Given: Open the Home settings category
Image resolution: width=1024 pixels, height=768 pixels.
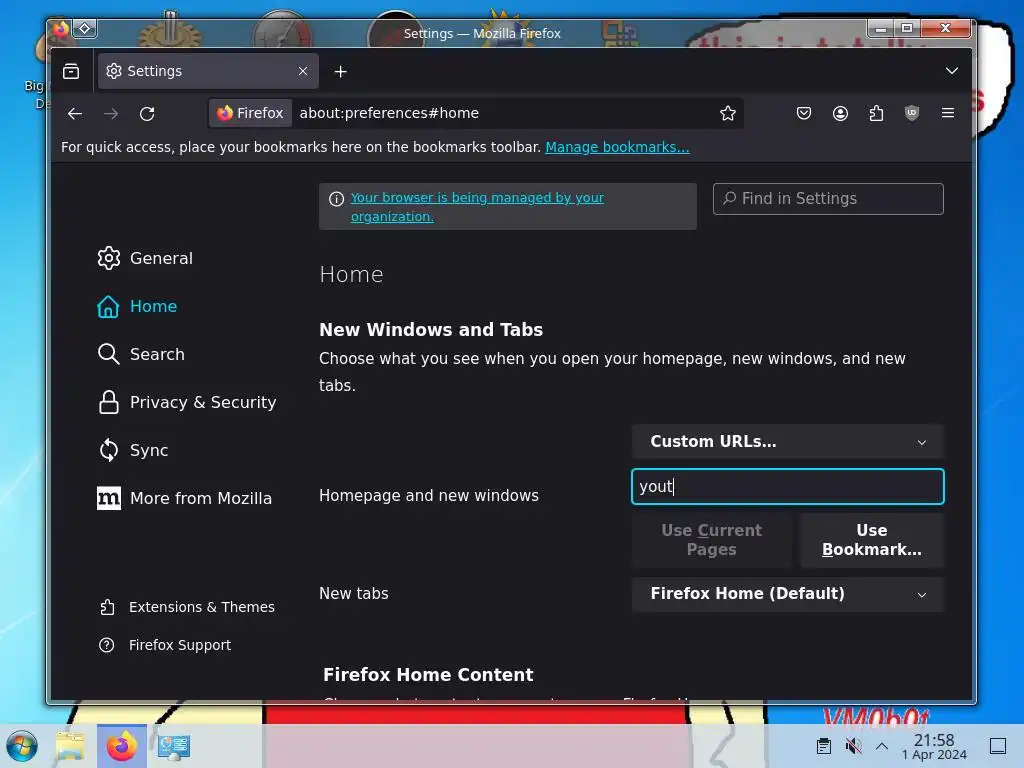Looking at the screenshot, I should (137, 306).
